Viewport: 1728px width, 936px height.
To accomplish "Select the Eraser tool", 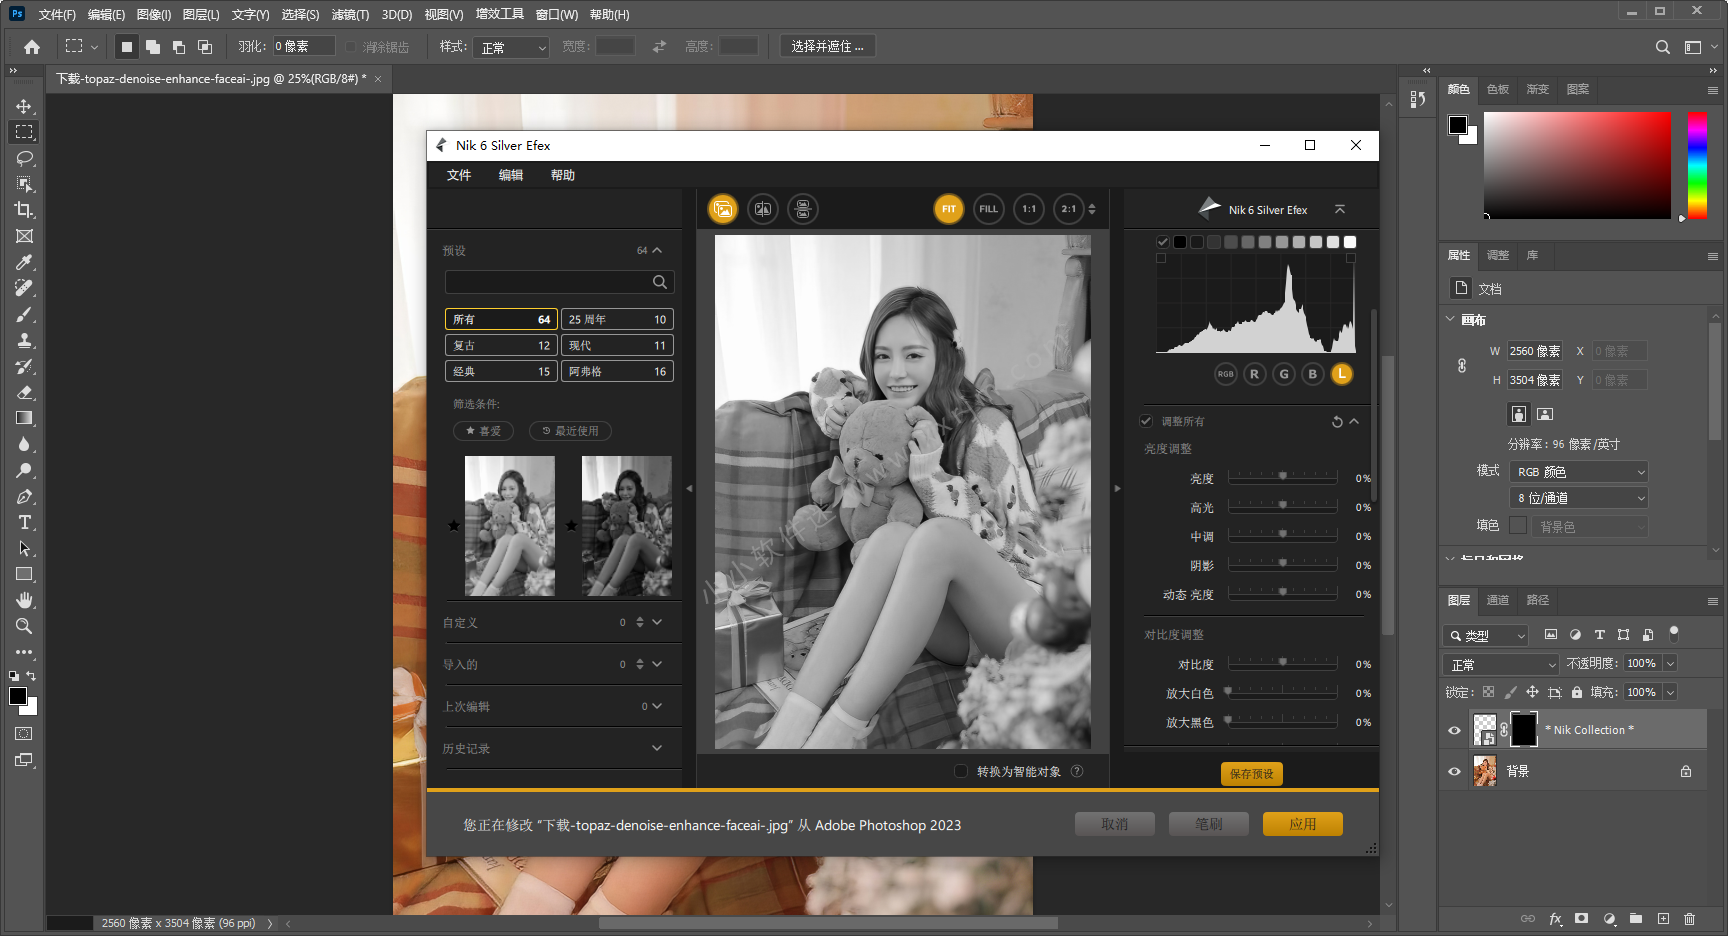I will click(24, 392).
